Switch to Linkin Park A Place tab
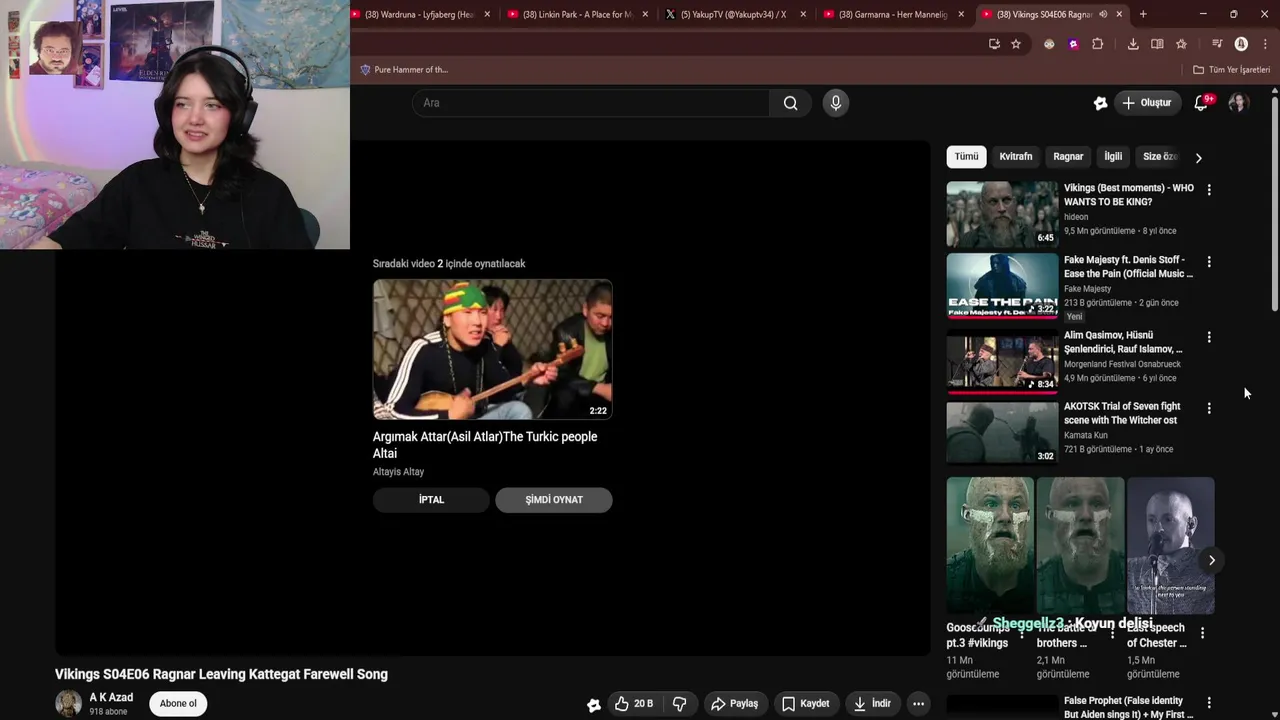 point(577,14)
